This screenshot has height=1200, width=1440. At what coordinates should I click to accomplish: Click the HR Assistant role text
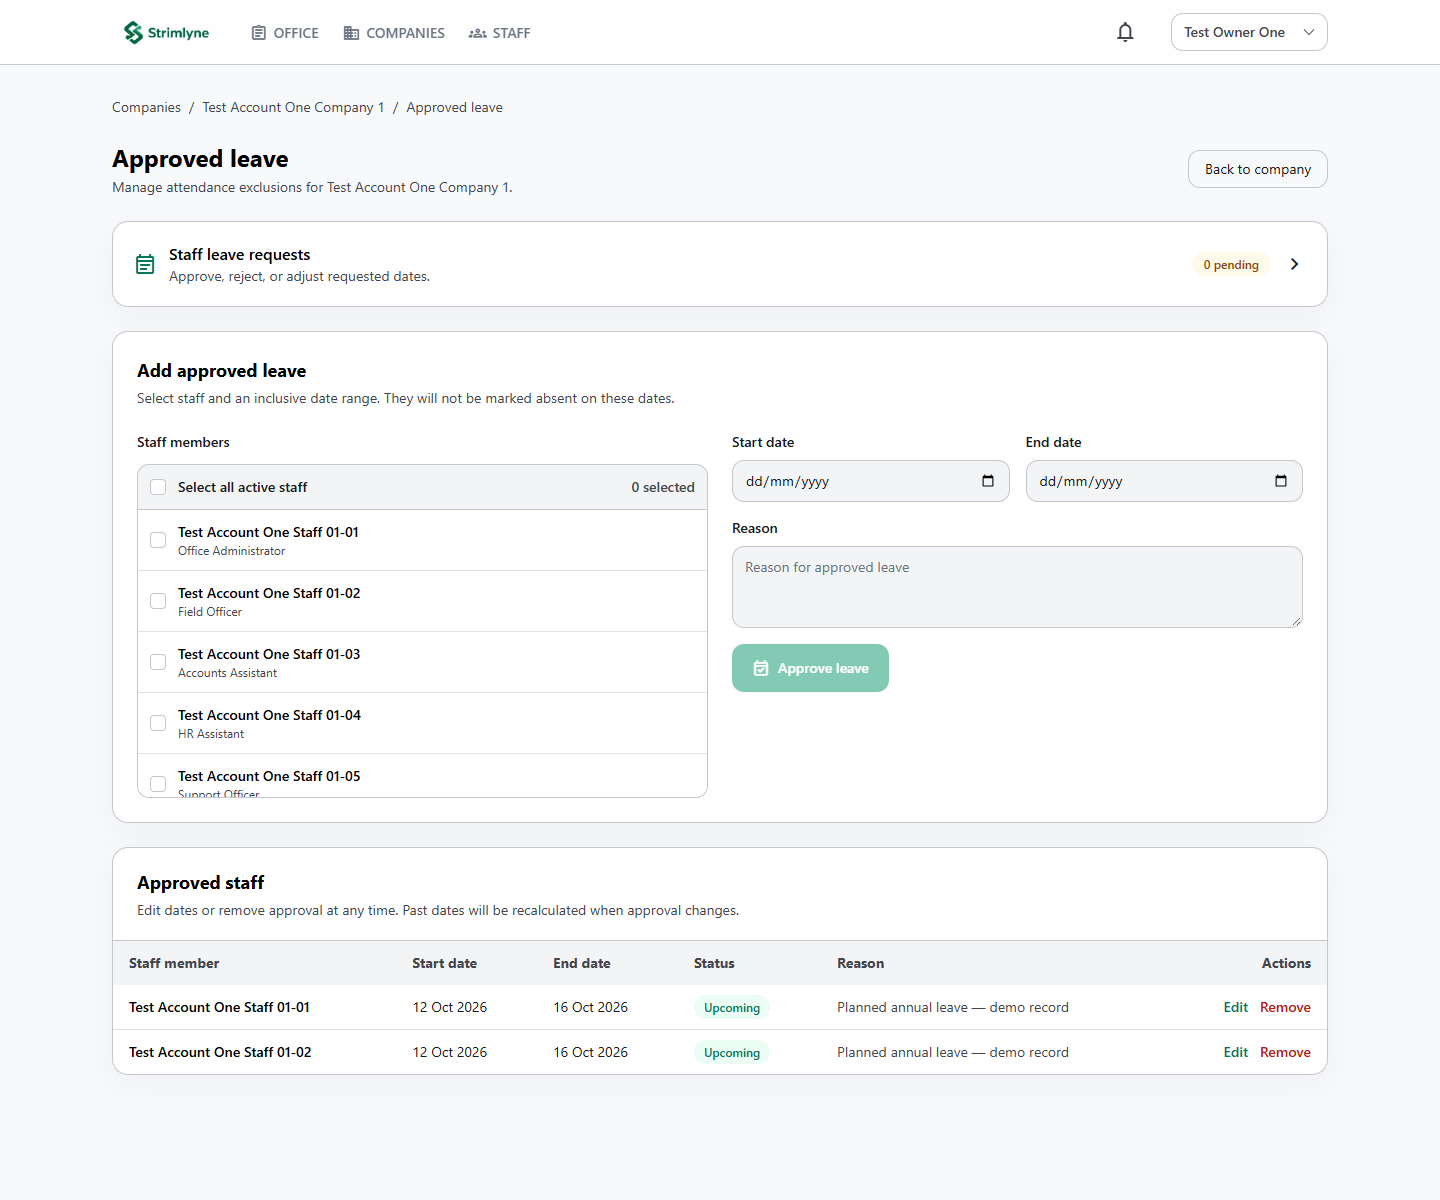click(211, 734)
